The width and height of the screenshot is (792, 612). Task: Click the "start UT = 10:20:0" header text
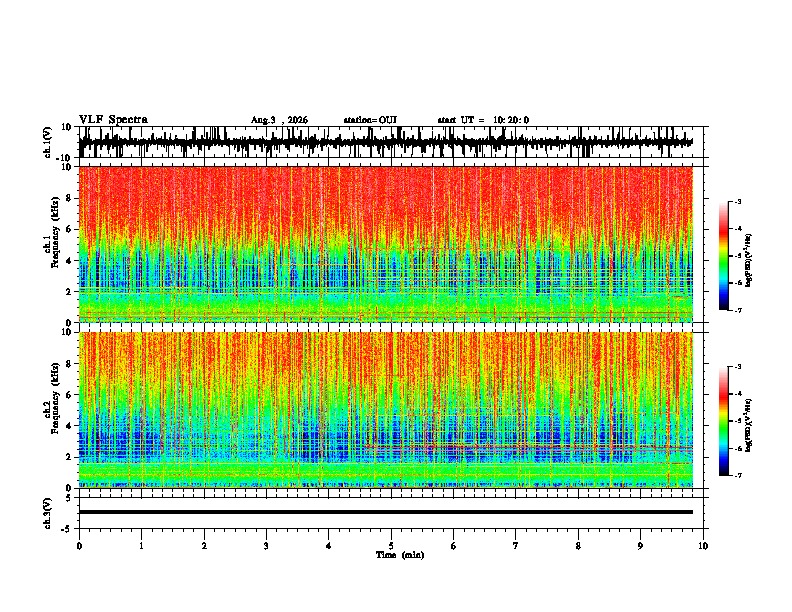click(x=483, y=120)
